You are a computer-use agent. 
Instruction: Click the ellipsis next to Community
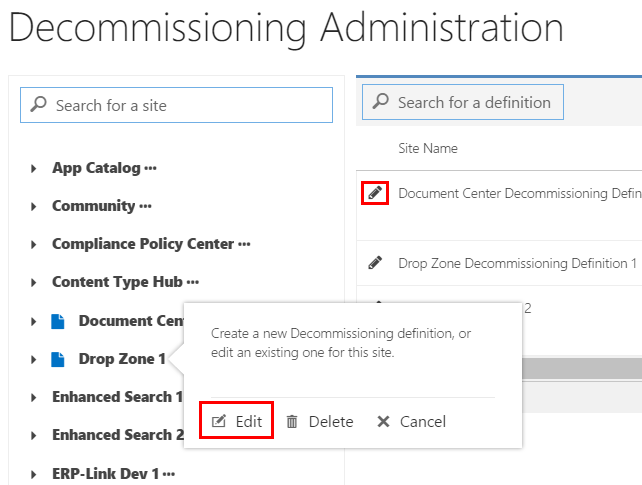(x=145, y=206)
